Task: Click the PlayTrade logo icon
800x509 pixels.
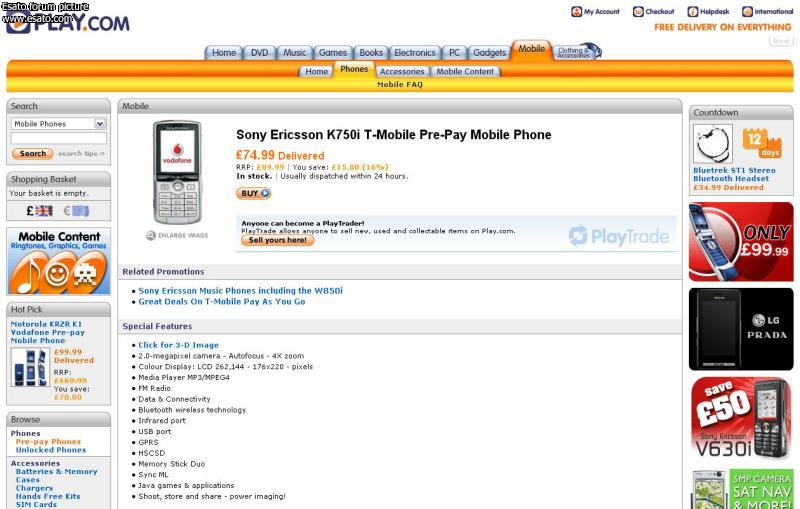Action: pyautogui.click(x=578, y=236)
